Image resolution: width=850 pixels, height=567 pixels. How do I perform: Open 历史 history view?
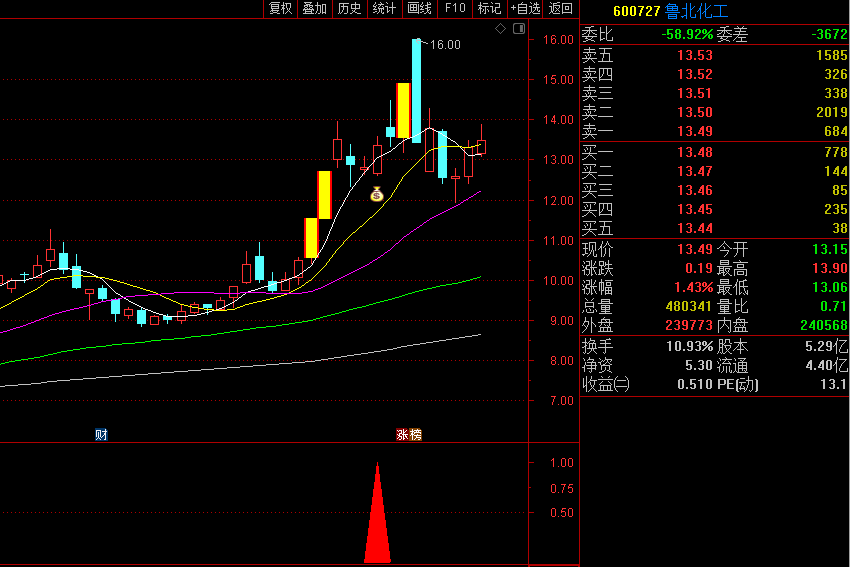click(349, 8)
